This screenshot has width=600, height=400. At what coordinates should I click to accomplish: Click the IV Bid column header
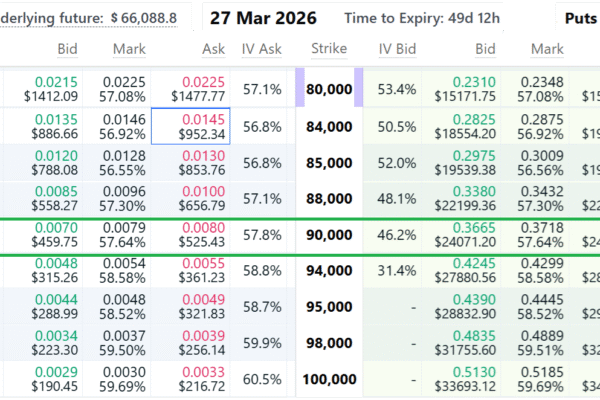click(396, 49)
